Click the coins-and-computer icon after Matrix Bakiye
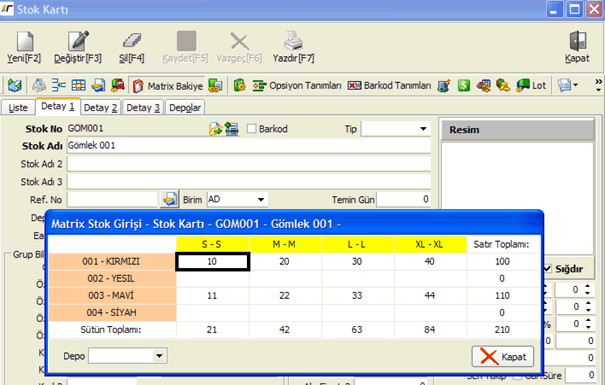 coord(215,85)
